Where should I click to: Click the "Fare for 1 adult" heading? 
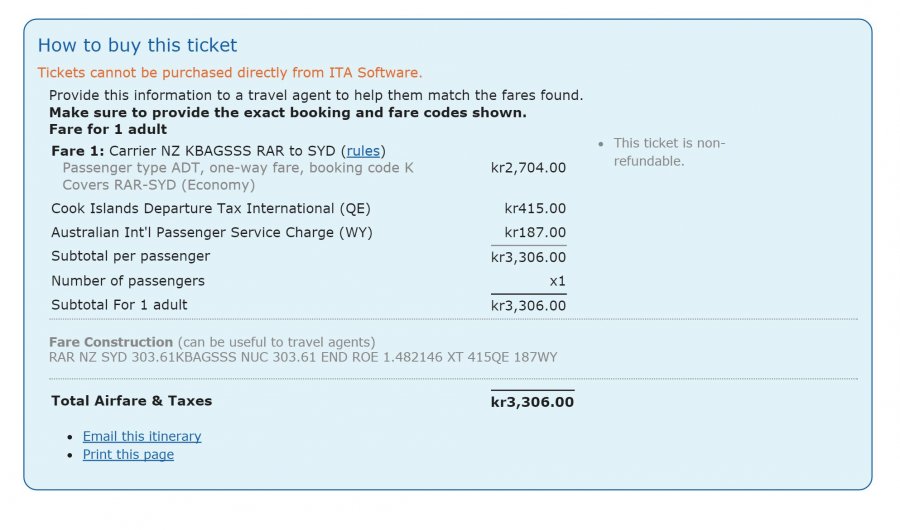point(108,129)
